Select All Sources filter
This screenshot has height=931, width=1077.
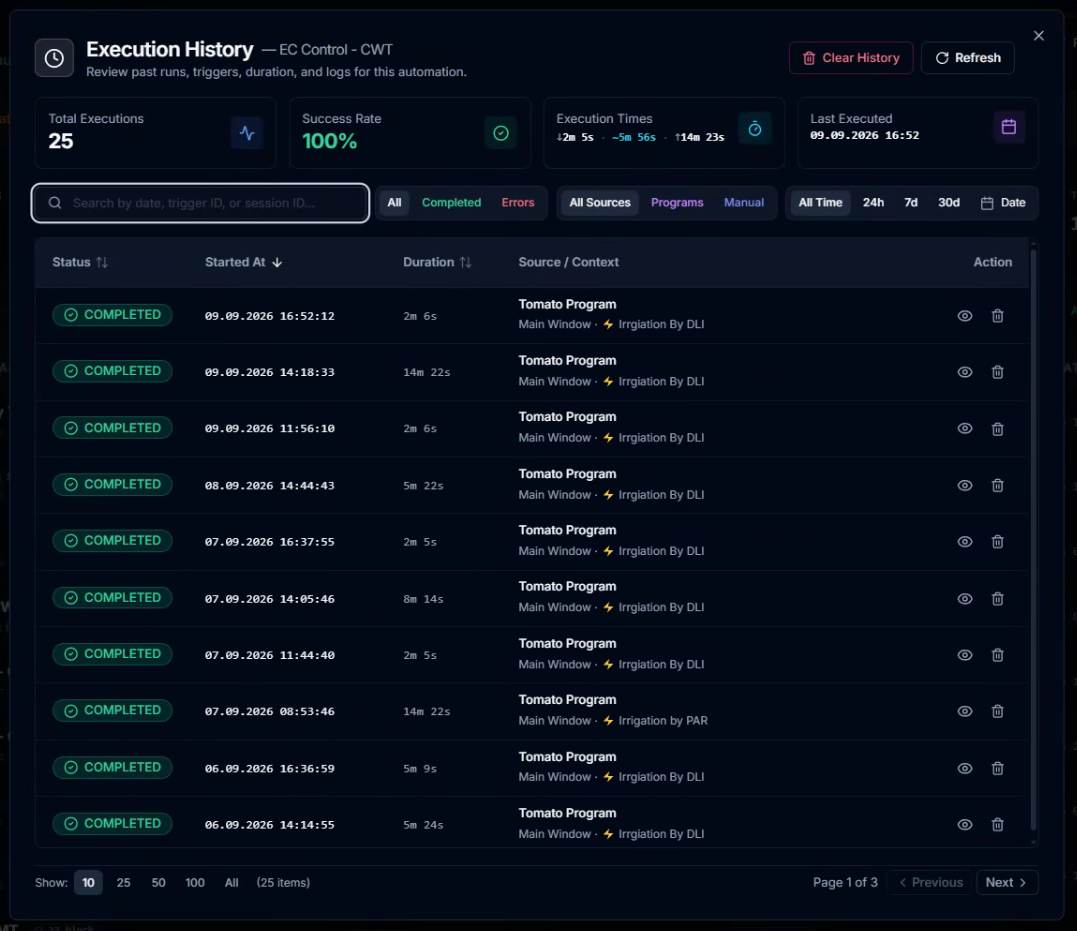click(600, 203)
